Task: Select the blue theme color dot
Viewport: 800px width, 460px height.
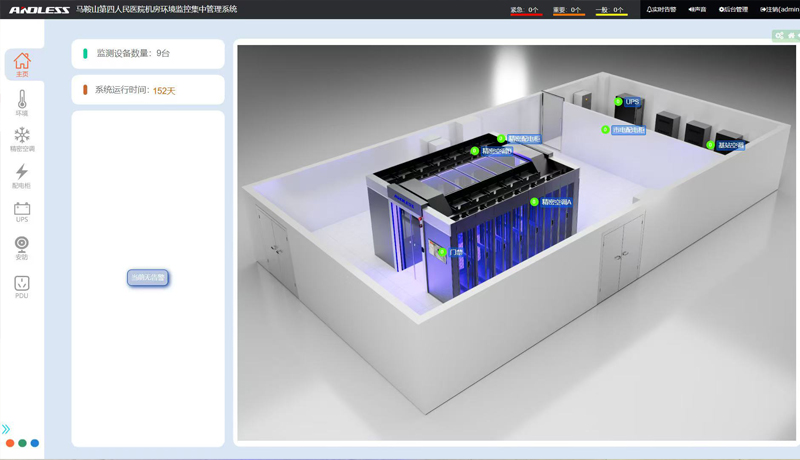Action: click(x=35, y=443)
